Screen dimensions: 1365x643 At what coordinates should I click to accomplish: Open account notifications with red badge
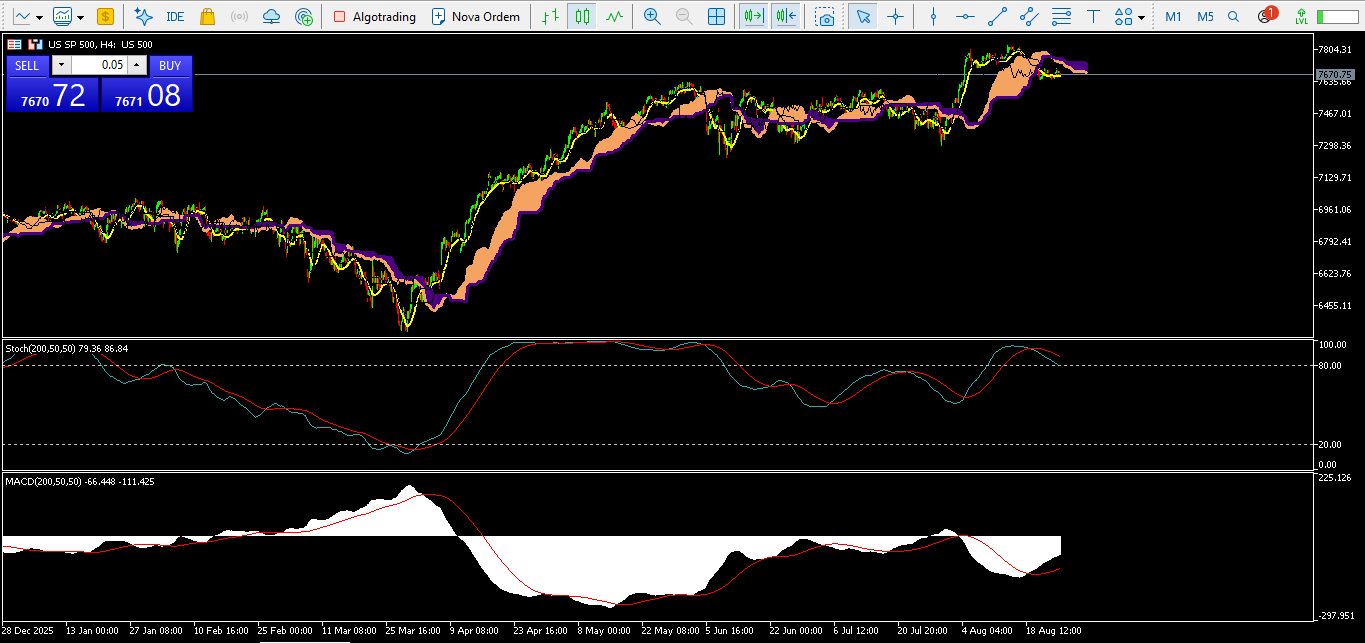(x=1266, y=15)
